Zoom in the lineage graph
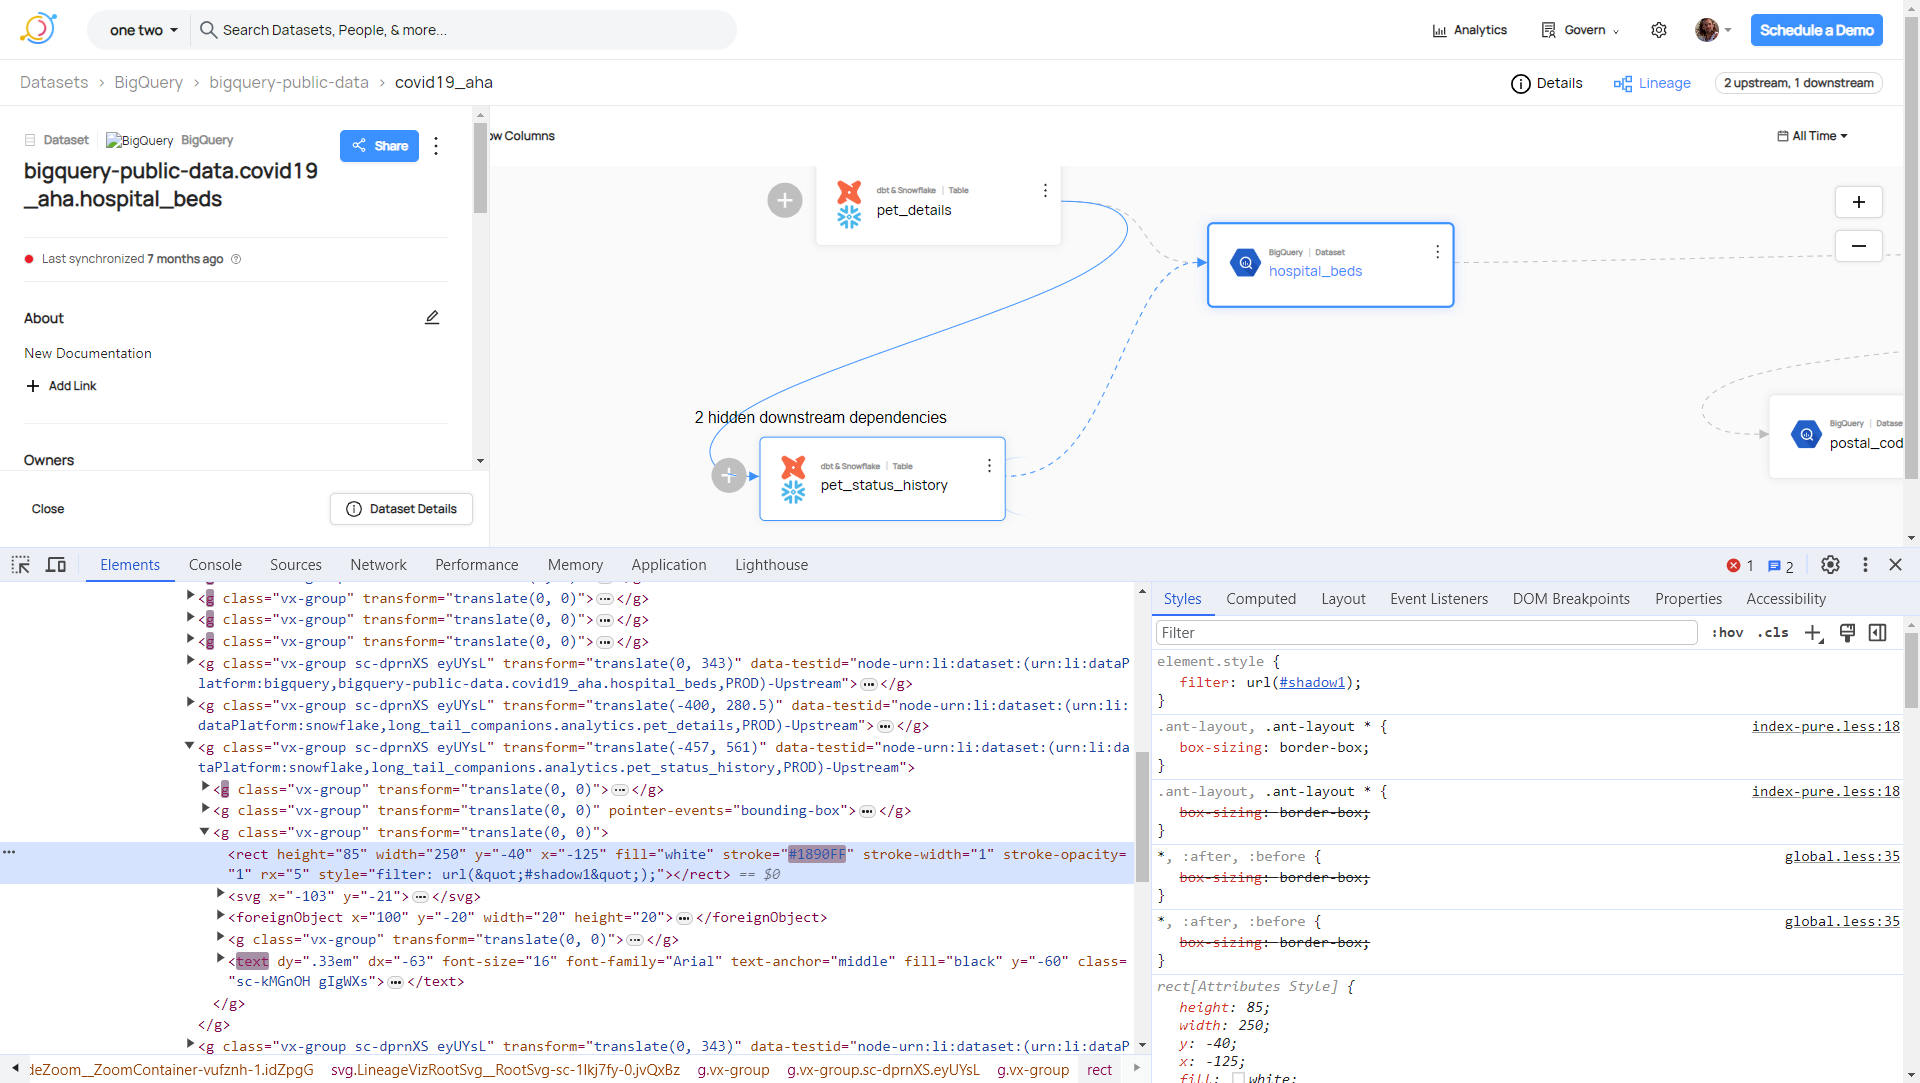The image size is (1920, 1083). (1858, 202)
